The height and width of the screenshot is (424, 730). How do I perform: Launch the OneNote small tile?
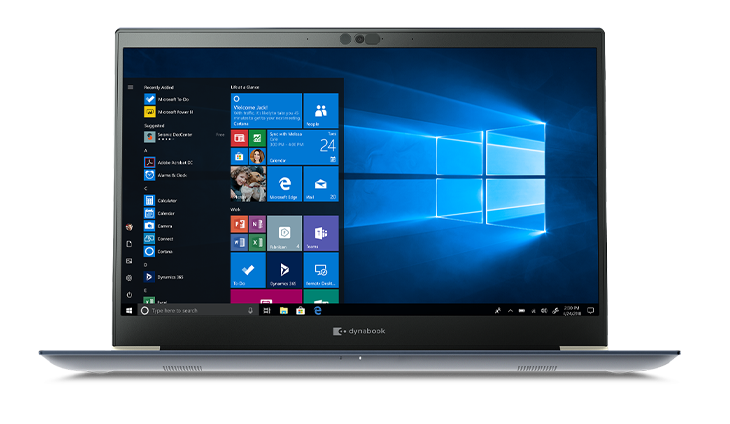pyautogui.click(x=257, y=224)
